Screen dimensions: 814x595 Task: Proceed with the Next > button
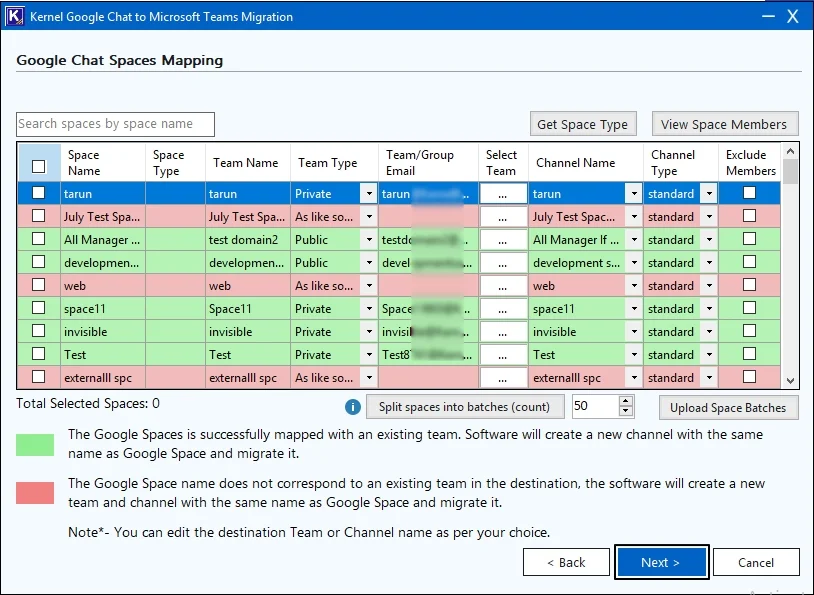pos(661,562)
